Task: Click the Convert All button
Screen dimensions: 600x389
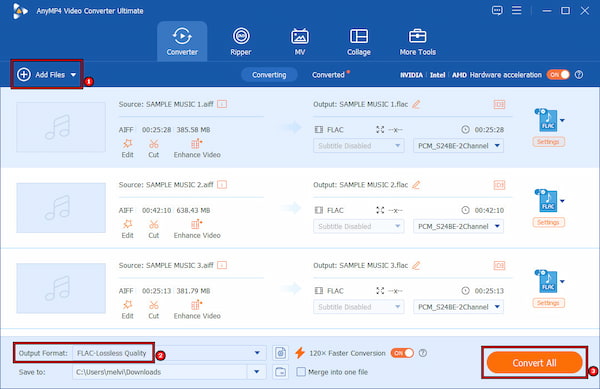Action: pyautogui.click(x=535, y=363)
